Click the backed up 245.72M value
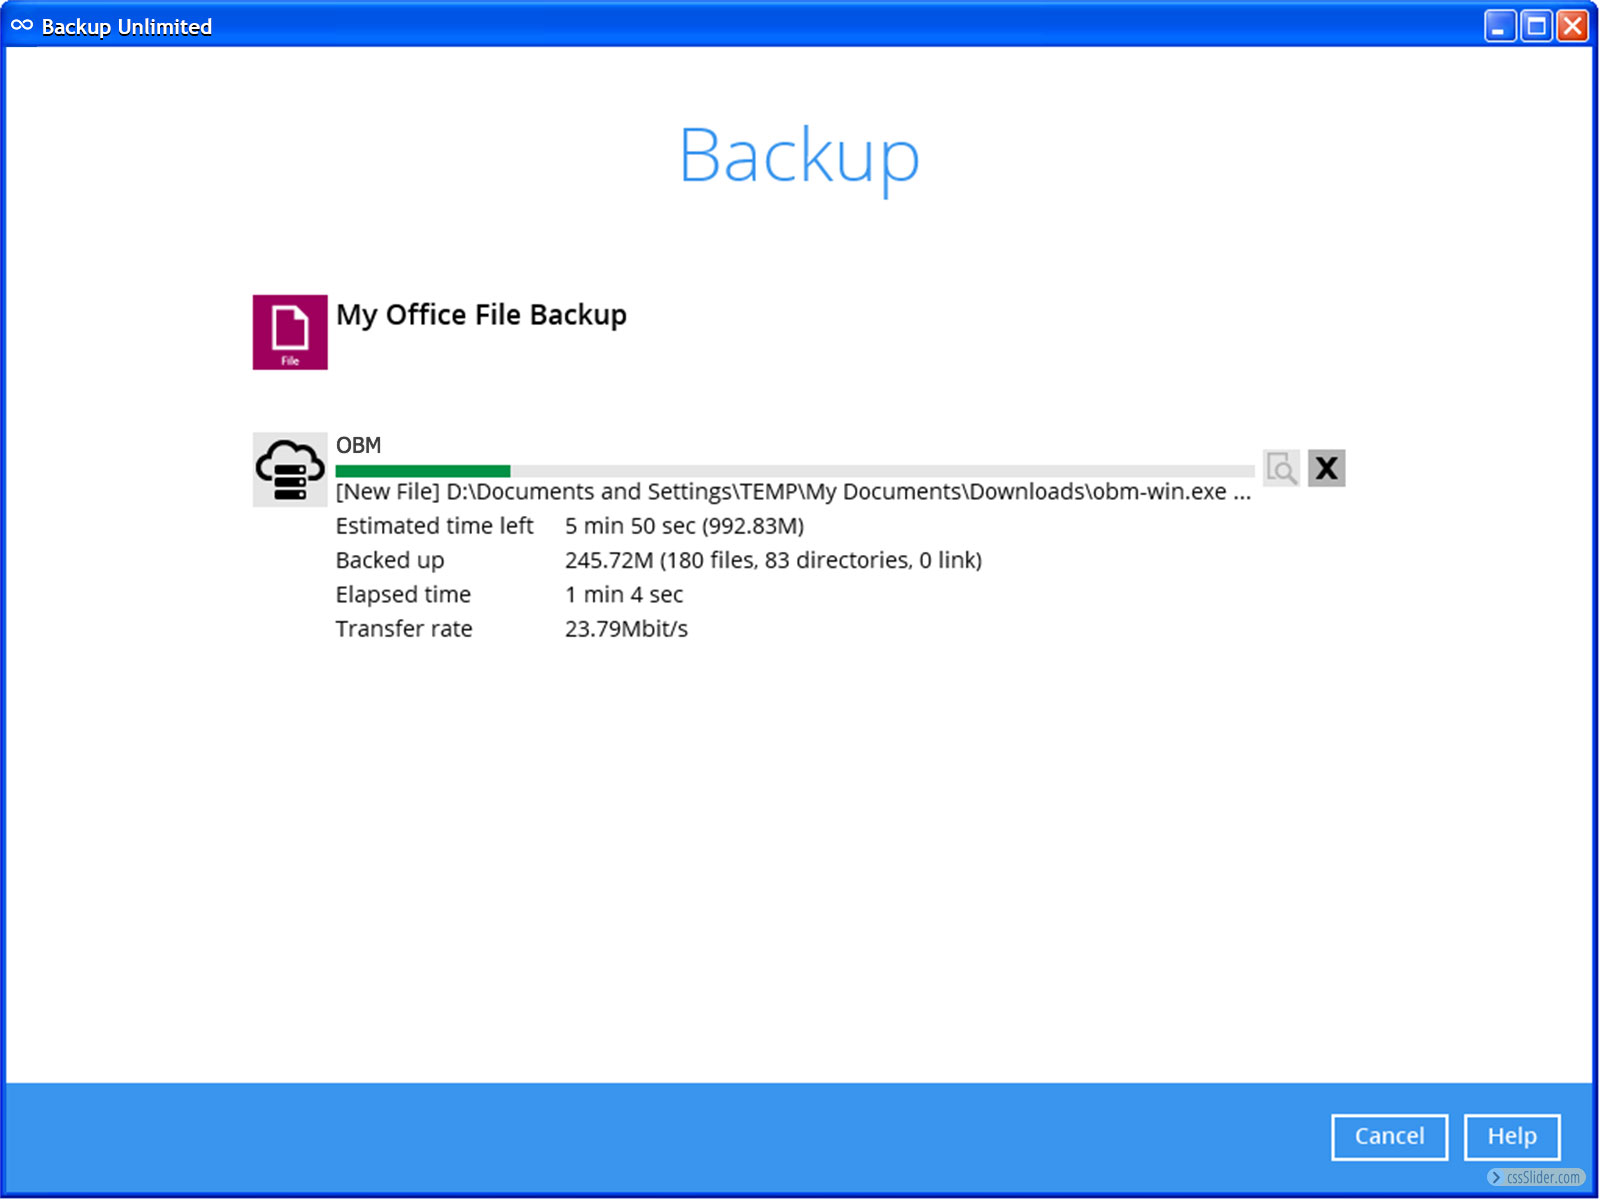The width and height of the screenshot is (1600, 1200). (772, 560)
